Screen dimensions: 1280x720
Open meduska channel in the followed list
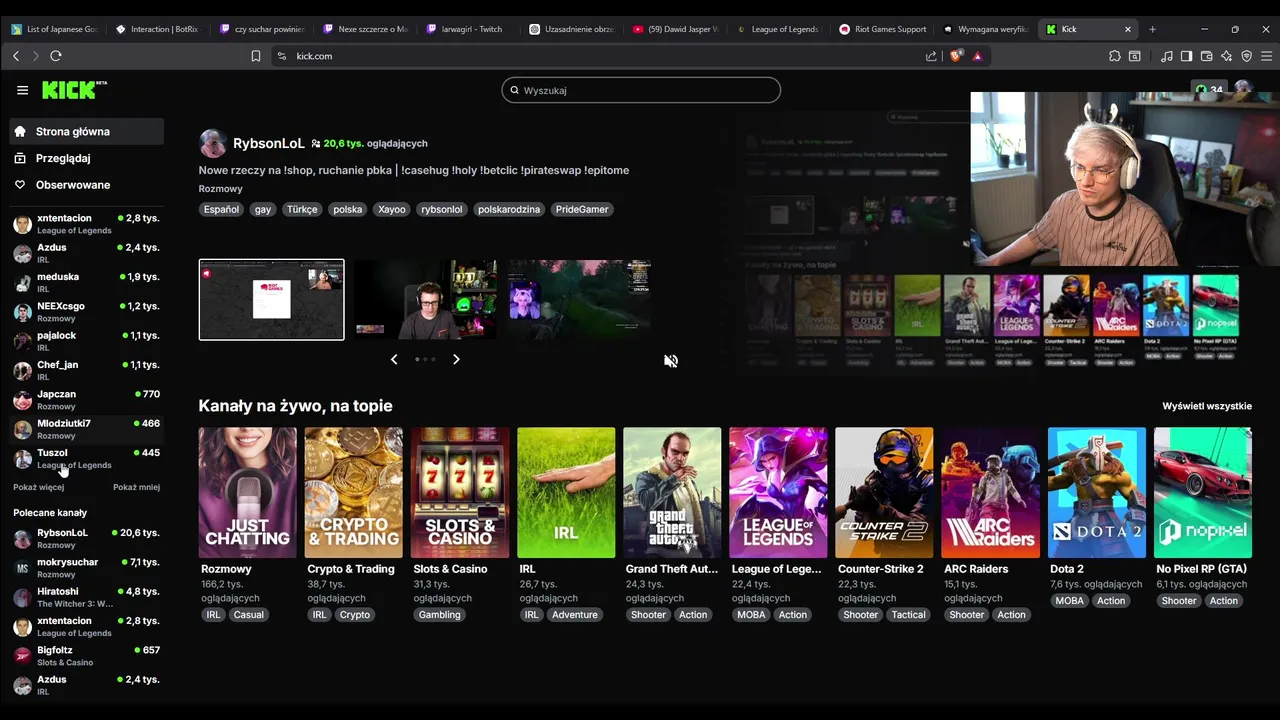87,282
